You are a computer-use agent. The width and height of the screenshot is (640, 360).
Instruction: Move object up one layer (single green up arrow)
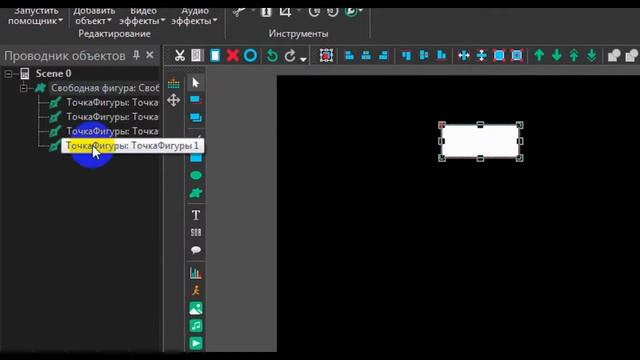(539, 56)
